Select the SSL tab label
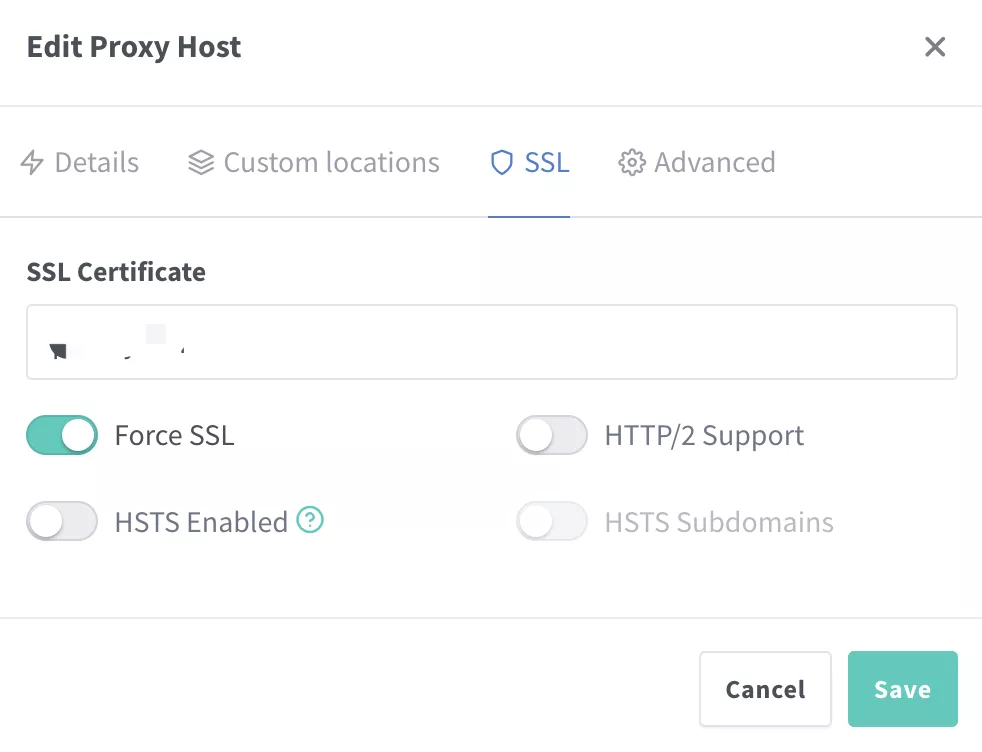Screen dimensions: 982x752 (x=546, y=163)
